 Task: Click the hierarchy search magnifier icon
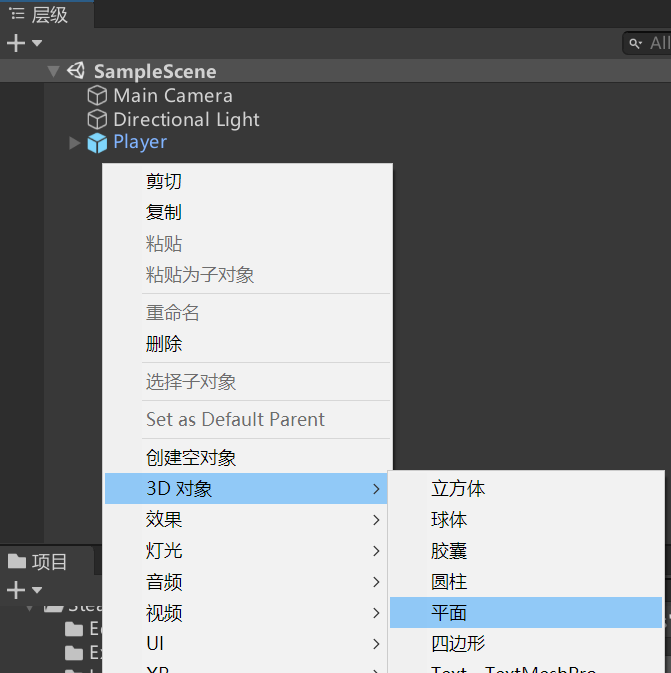tap(636, 43)
